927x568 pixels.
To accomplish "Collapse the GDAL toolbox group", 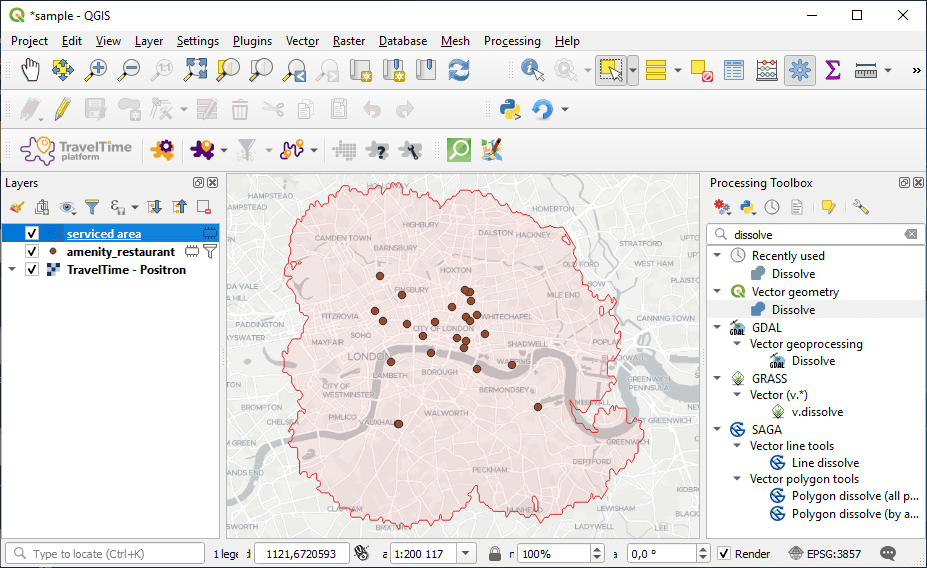I will (717, 327).
